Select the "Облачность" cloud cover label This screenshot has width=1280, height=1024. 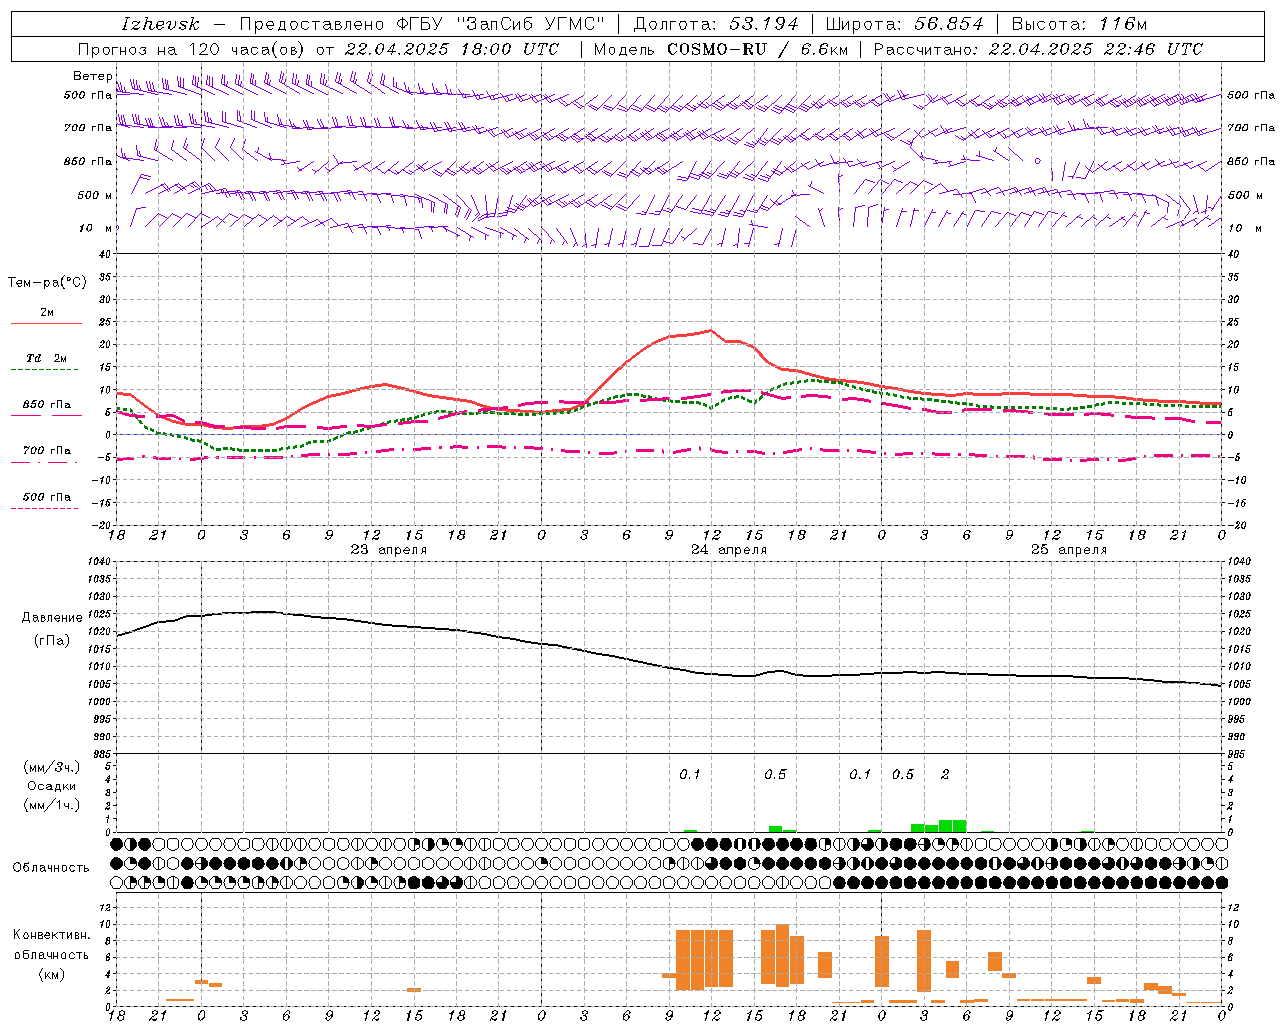[x=51, y=868]
